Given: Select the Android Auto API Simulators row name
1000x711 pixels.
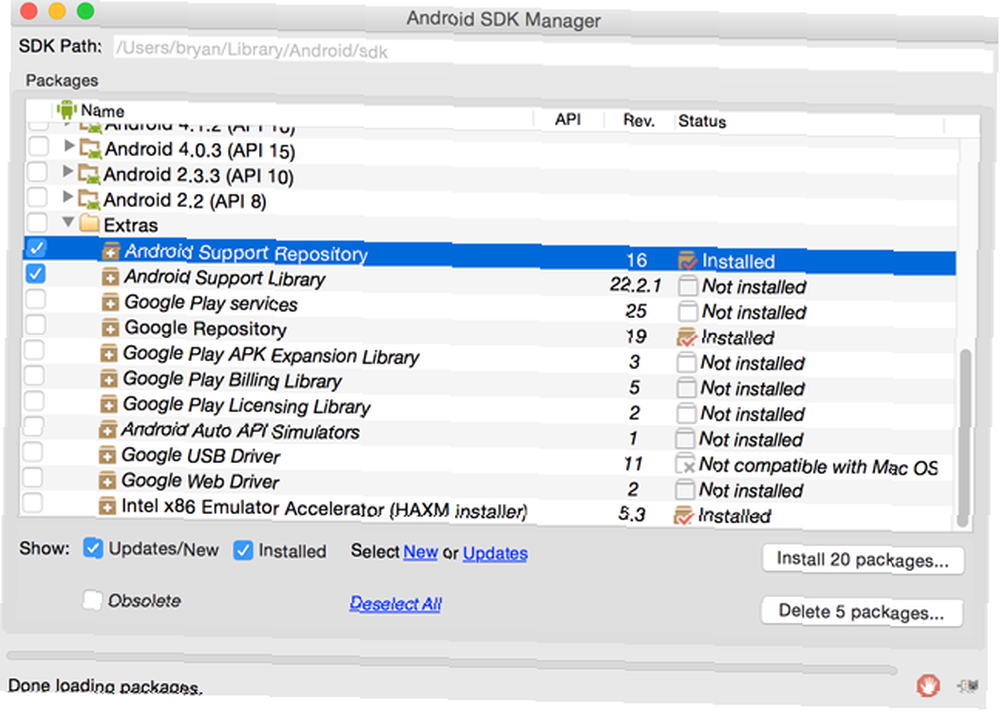Looking at the screenshot, I should point(240,431).
